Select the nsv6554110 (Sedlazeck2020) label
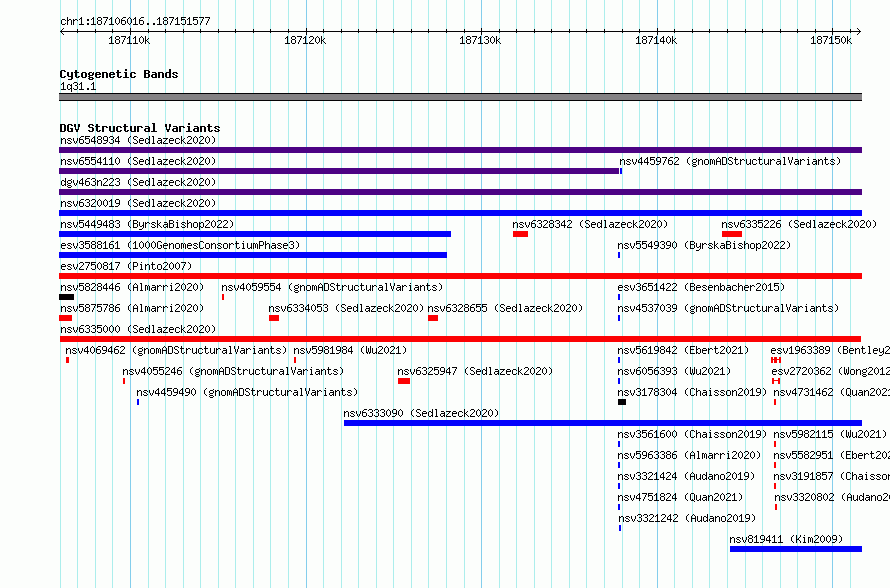 (x=138, y=161)
